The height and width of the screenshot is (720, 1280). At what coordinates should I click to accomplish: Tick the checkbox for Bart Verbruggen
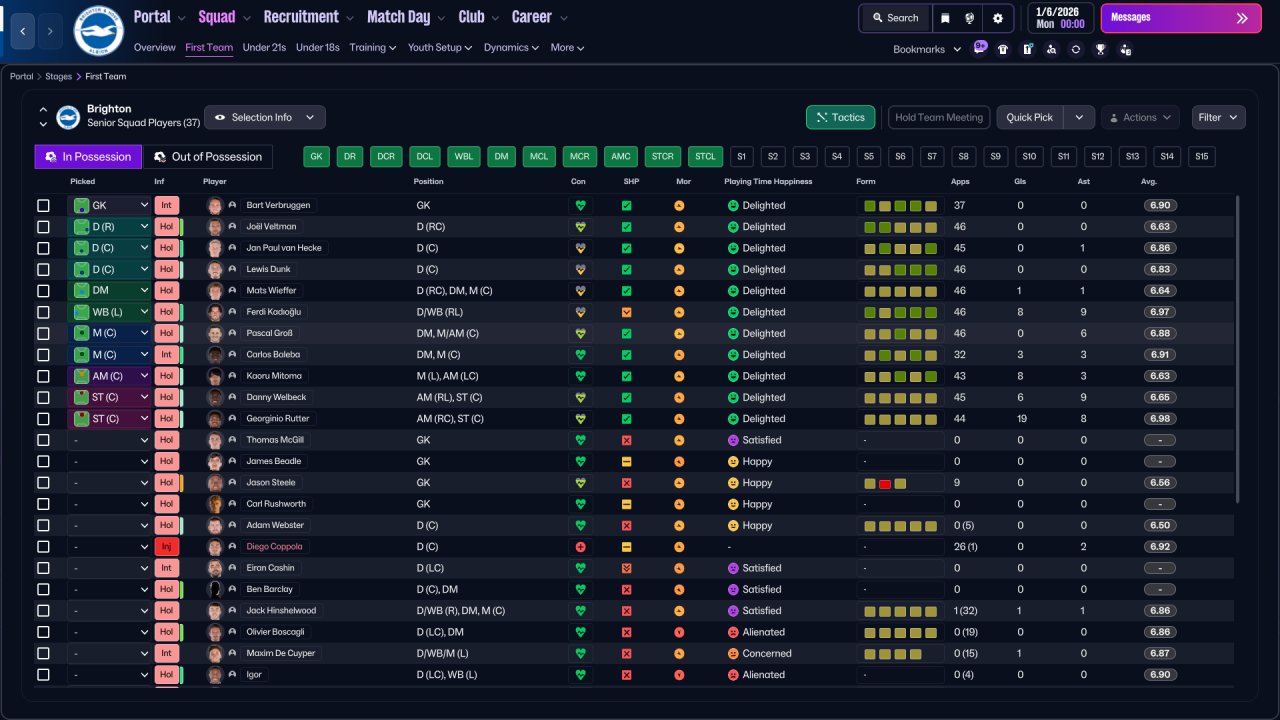pyautogui.click(x=43, y=205)
